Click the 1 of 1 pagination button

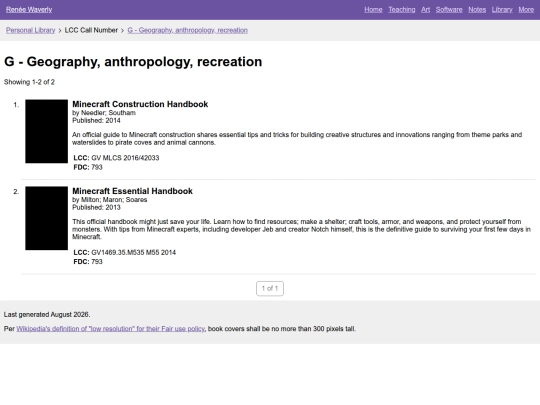[270, 288]
